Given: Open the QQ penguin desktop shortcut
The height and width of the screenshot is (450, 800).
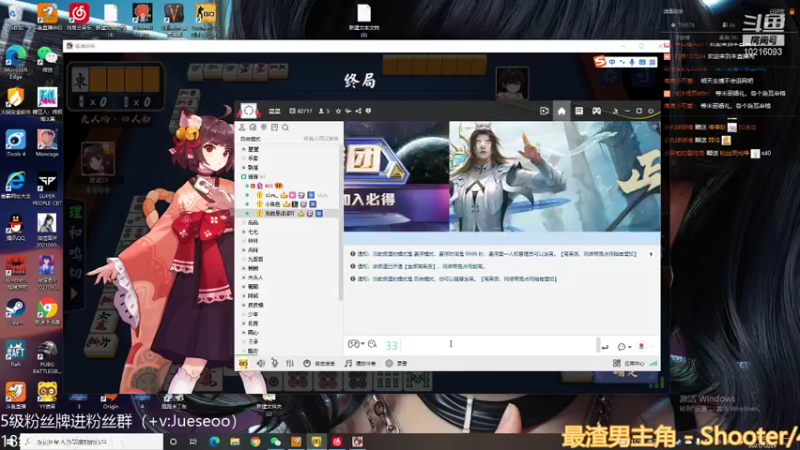Looking at the screenshot, I should [x=15, y=228].
